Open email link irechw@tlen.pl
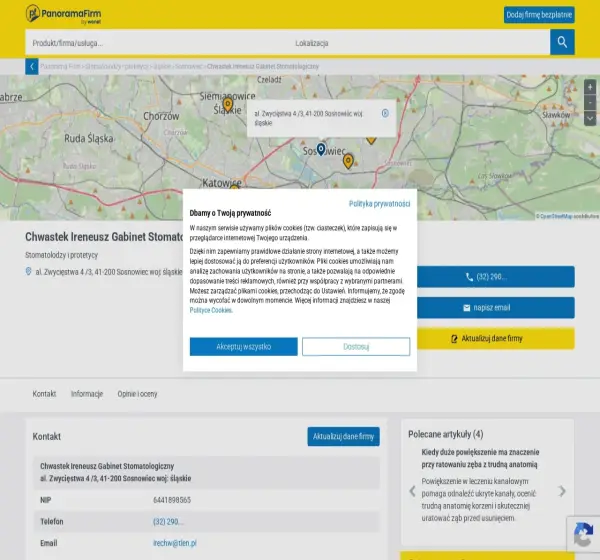The height and width of the screenshot is (560, 600). [x=175, y=543]
